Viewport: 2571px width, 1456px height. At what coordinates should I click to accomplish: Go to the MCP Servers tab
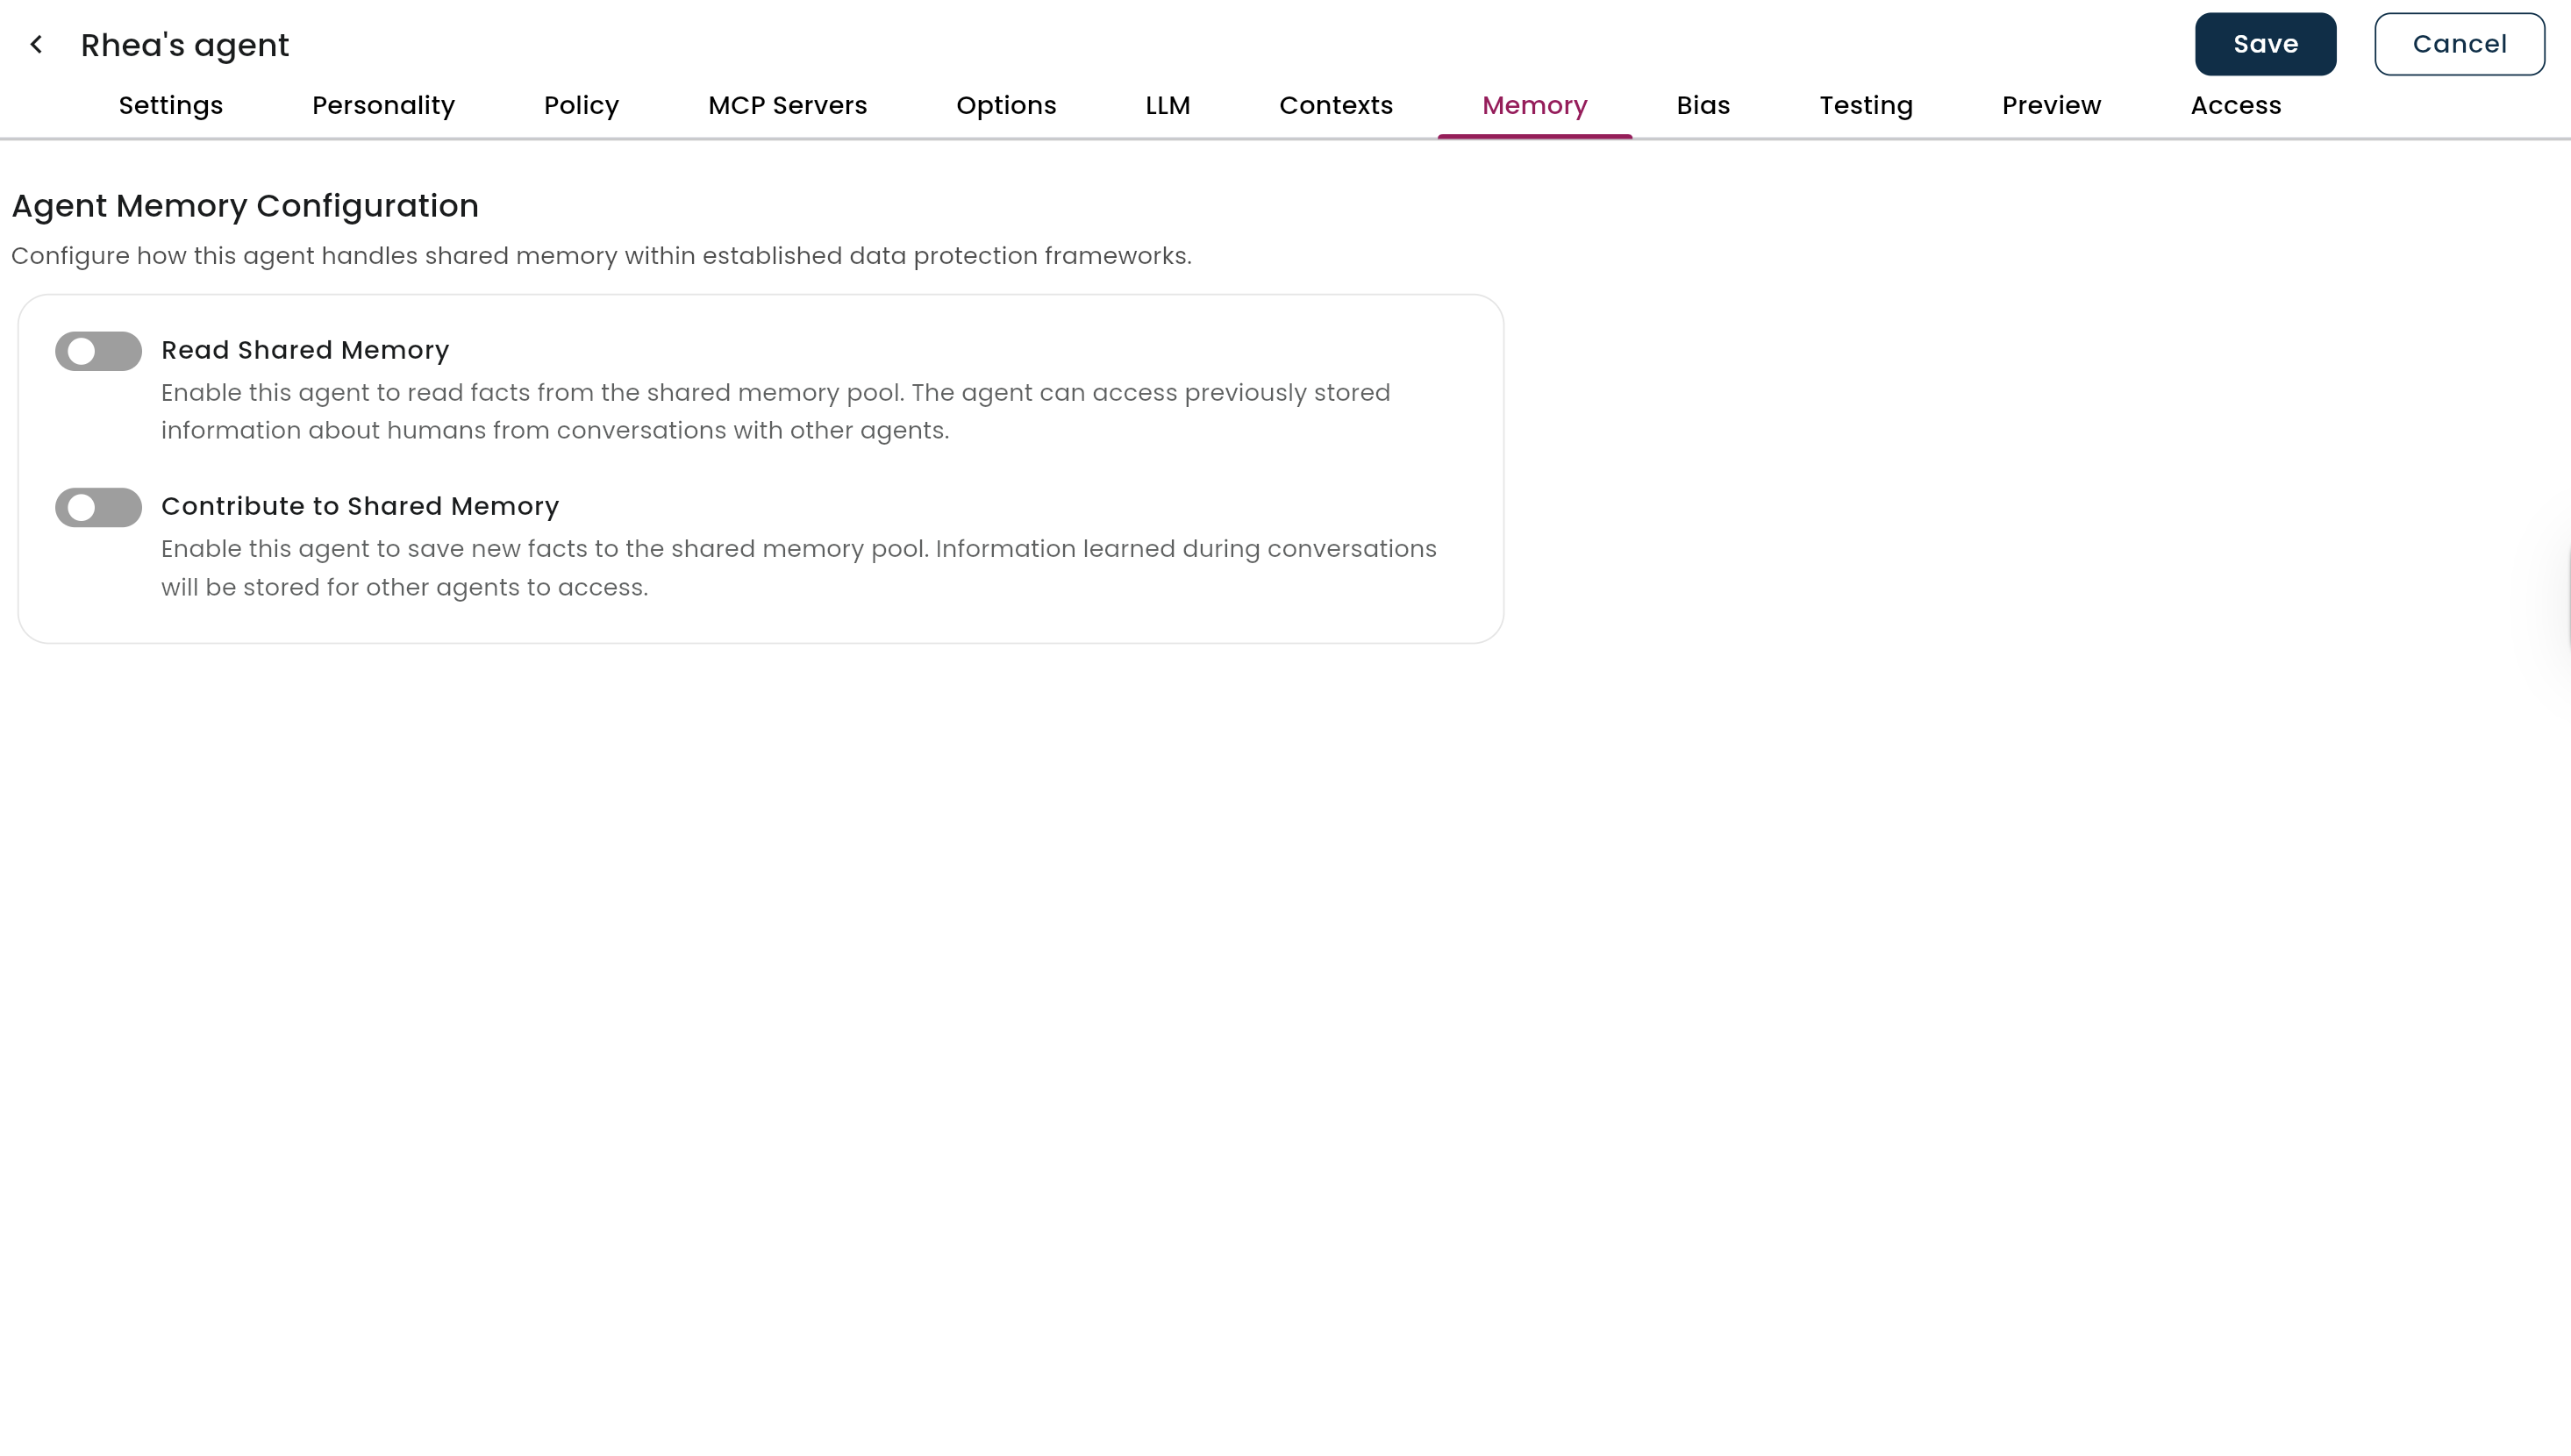pyautogui.click(x=788, y=105)
